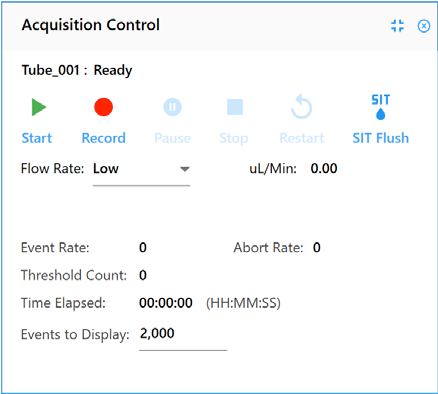Click the 'Tube_001 : Ready' status text

click(x=77, y=70)
